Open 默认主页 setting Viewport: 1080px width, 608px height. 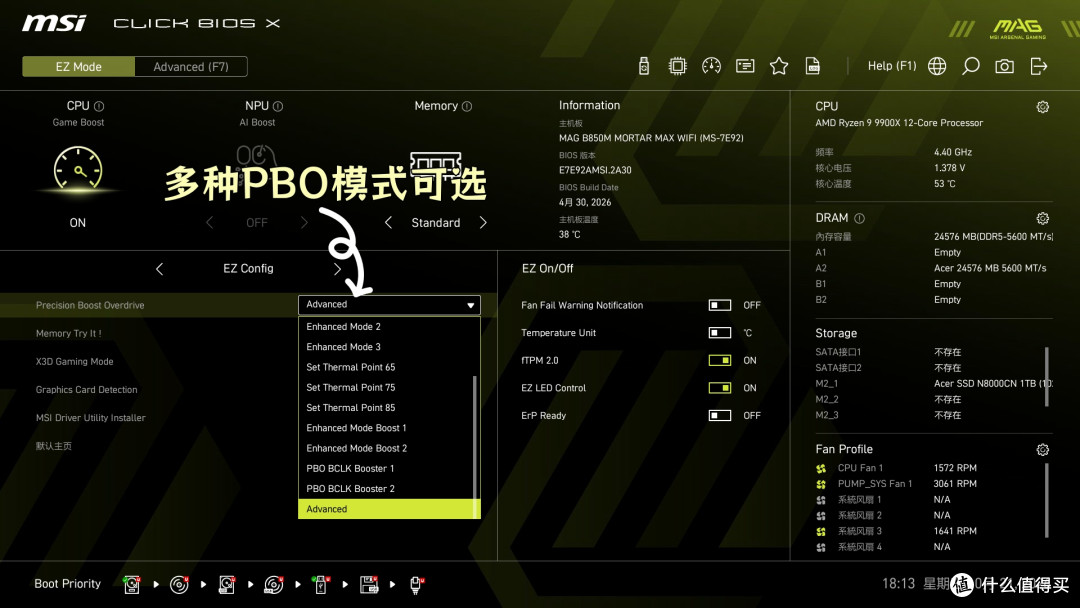[x=54, y=446]
